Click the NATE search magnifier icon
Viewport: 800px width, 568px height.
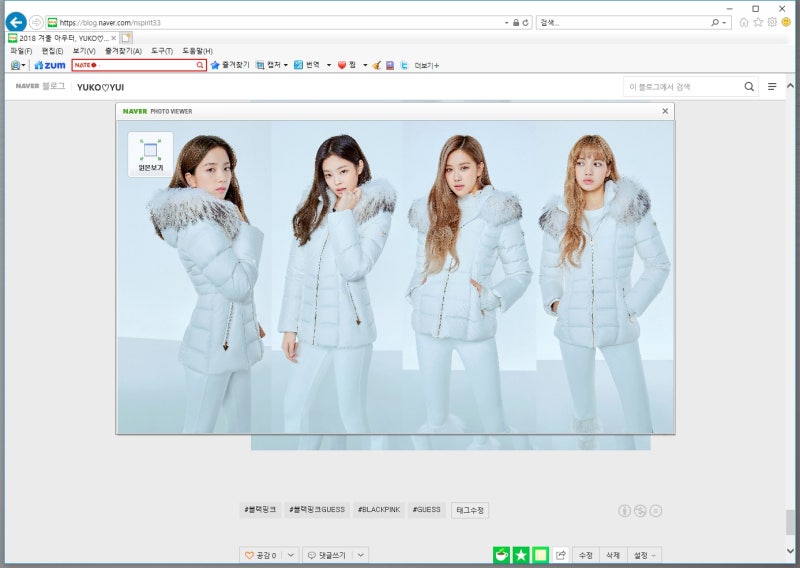click(x=200, y=65)
